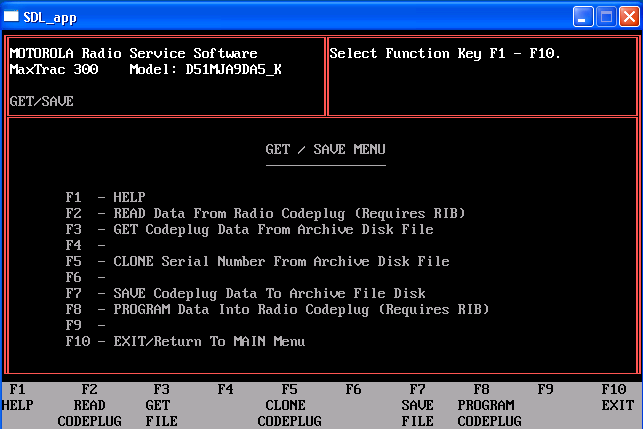Select F7 SAVE FILE in bottom bar
This screenshot has width=643, height=429.
(417, 405)
